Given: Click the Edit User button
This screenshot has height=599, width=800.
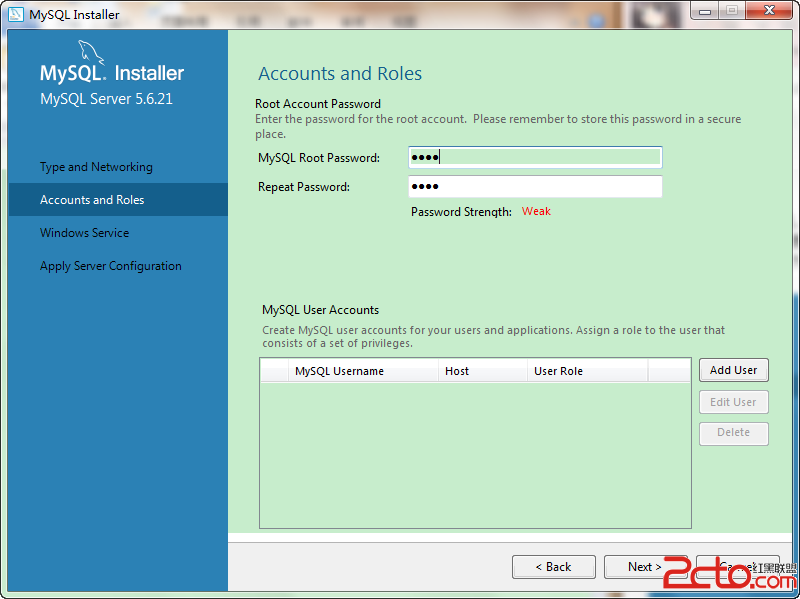Looking at the screenshot, I should pos(734,402).
